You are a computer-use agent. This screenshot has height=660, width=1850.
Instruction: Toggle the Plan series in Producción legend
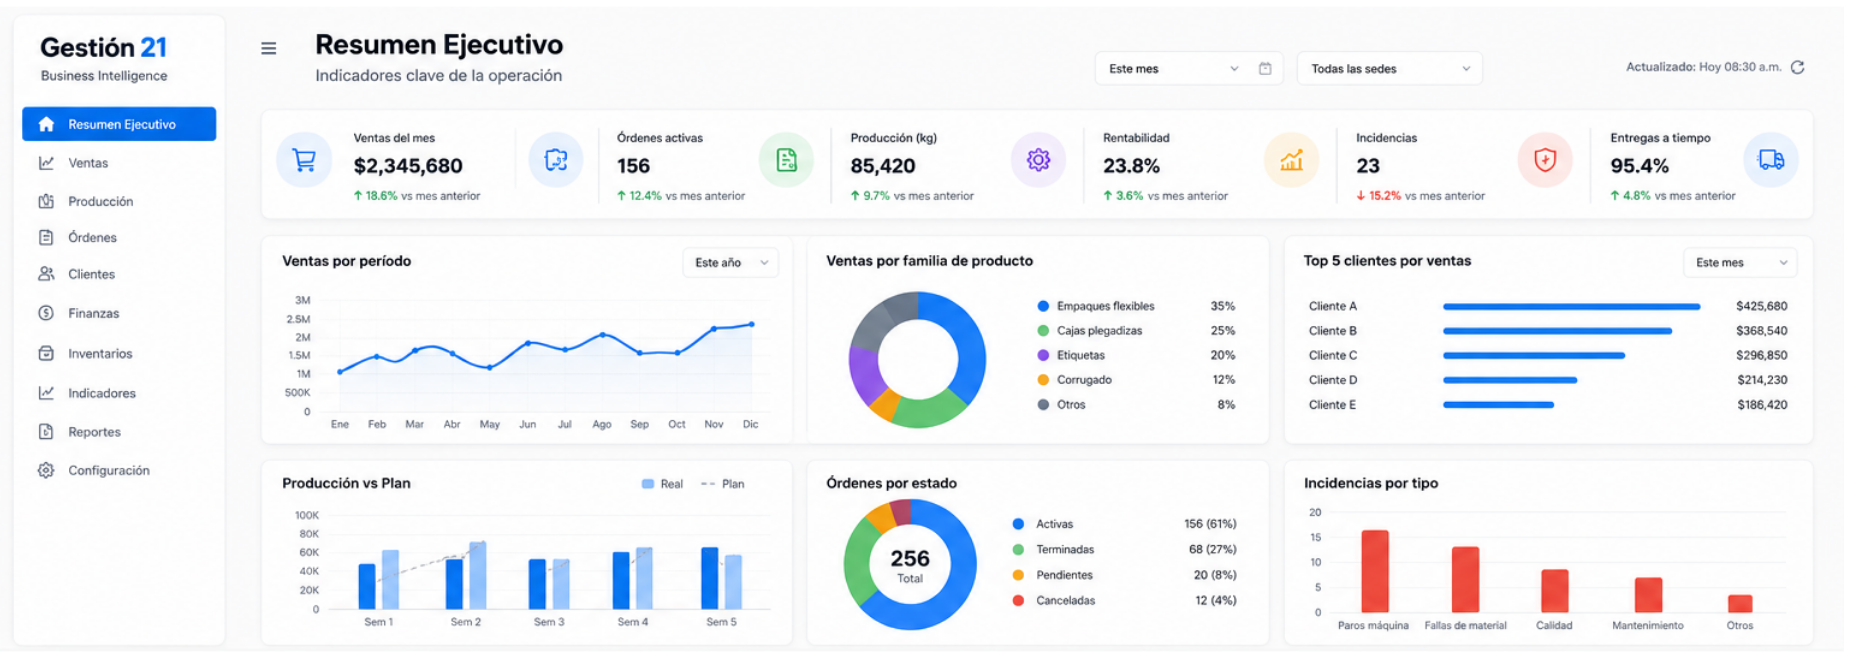[x=723, y=484]
